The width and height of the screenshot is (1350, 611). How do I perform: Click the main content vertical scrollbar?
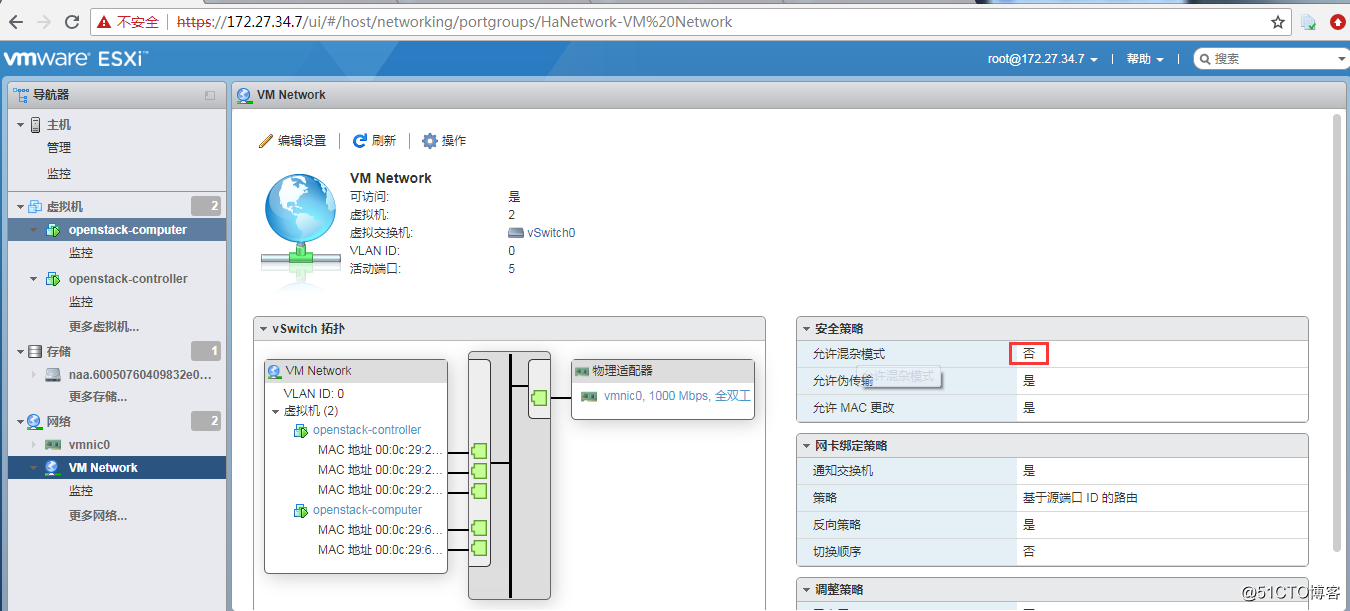[x=1338, y=332]
